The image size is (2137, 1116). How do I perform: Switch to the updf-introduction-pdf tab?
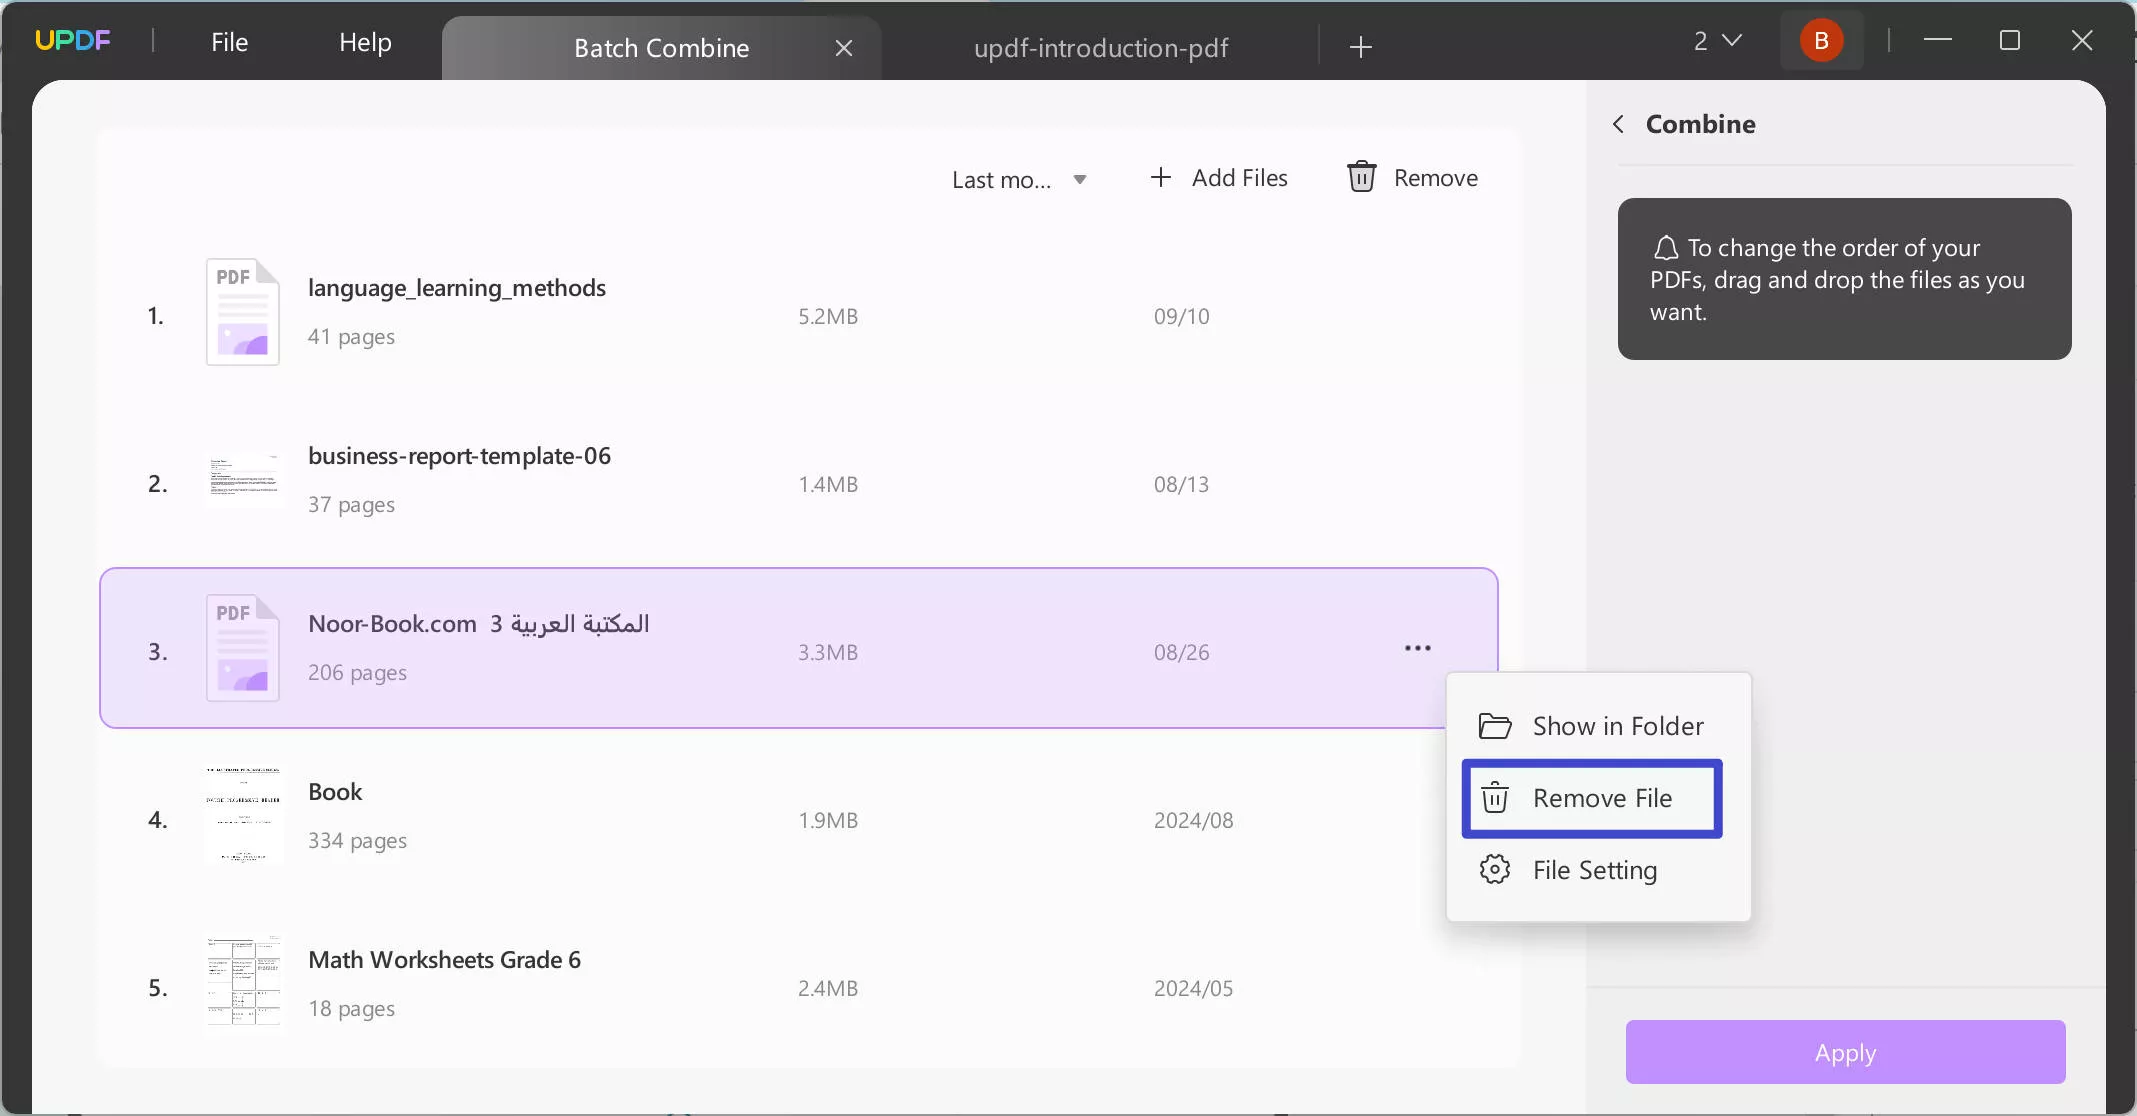pos(1101,48)
